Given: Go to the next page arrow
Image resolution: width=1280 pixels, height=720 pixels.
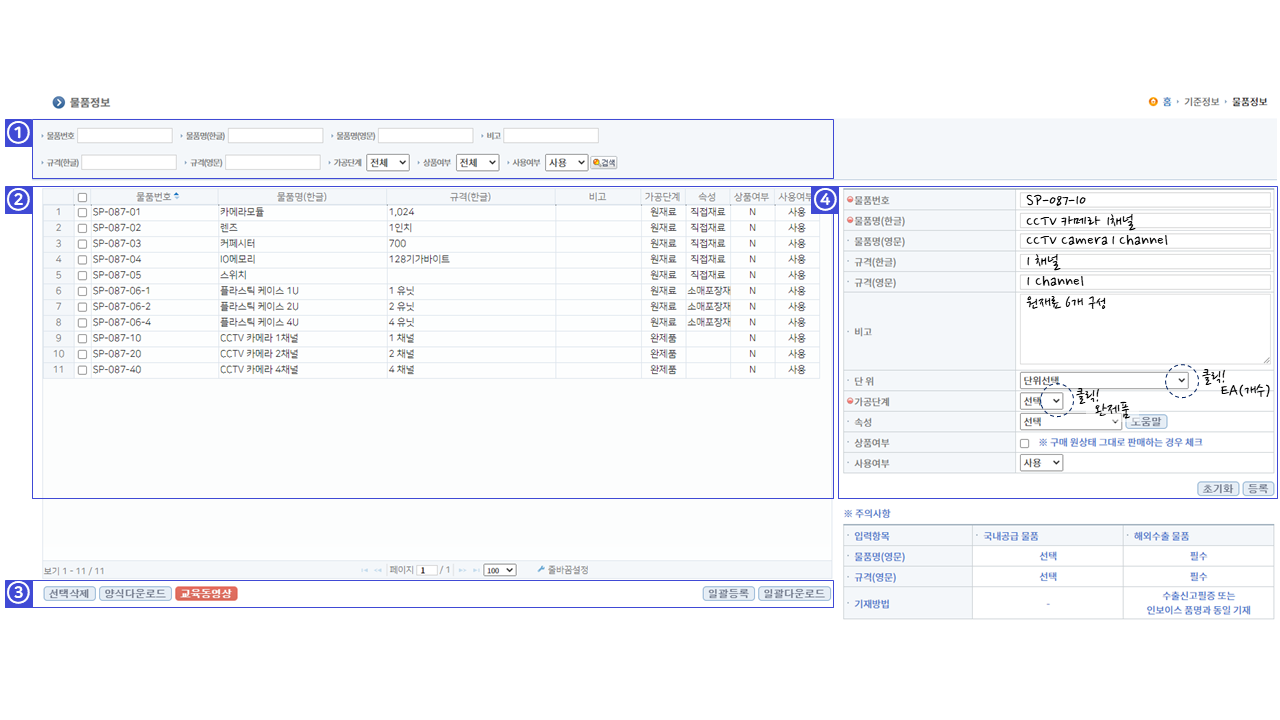Looking at the screenshot, I should click(x=462, y=570).
